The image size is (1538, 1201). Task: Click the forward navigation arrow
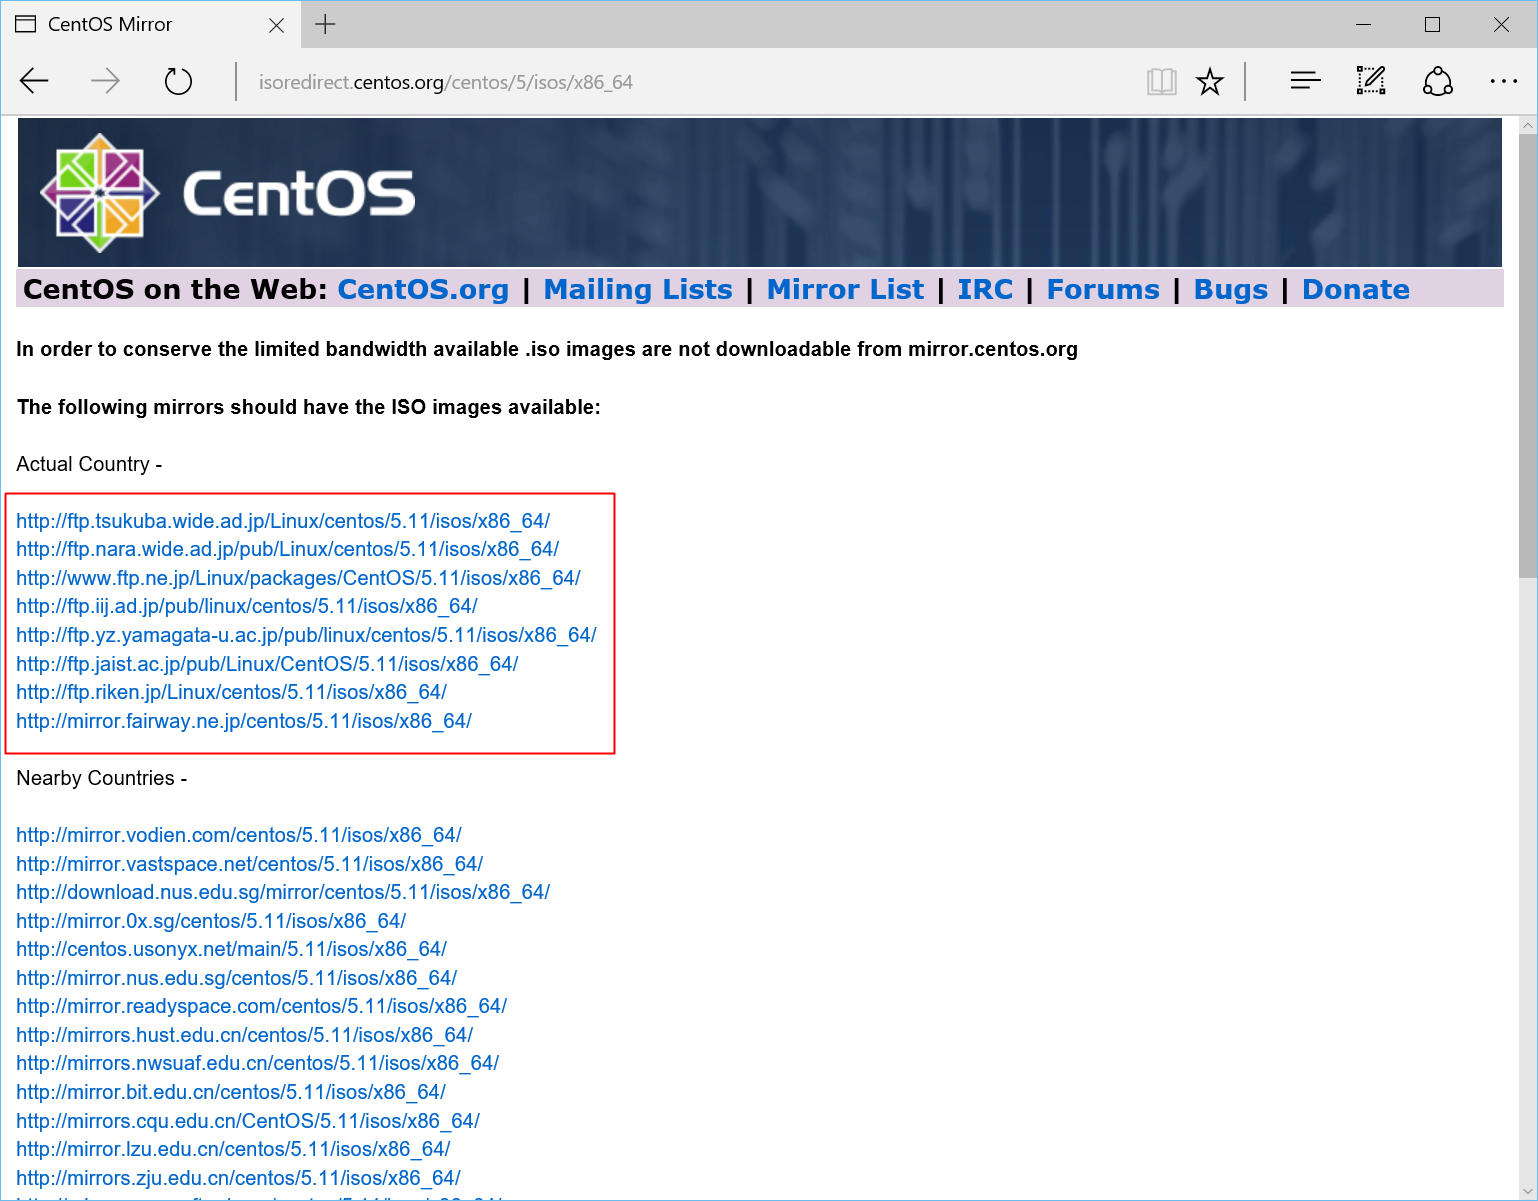point(105,81)
